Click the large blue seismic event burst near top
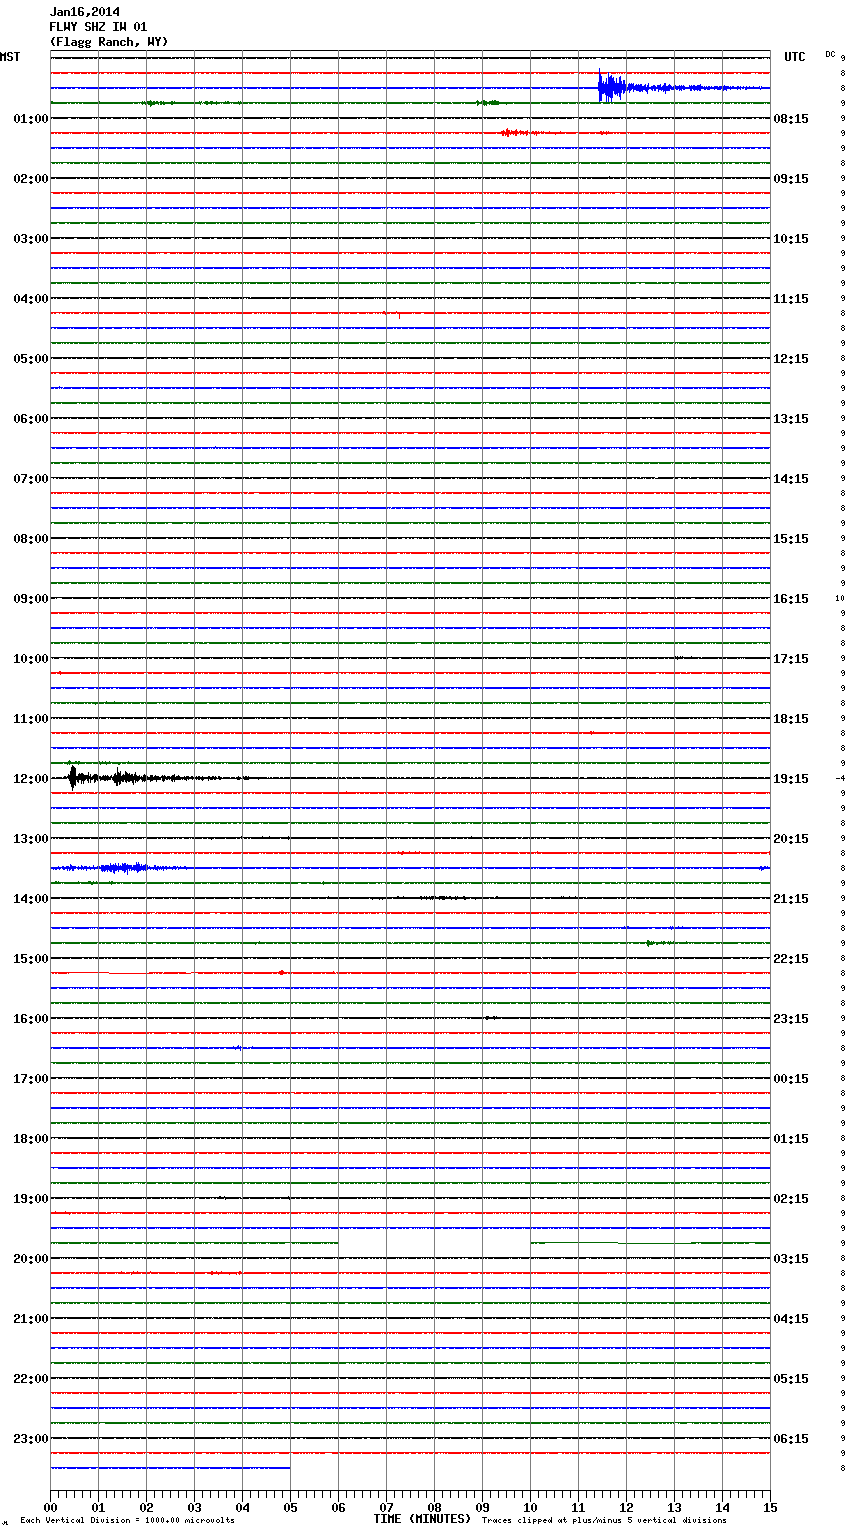Image resolution: width=850 pixels, height=1534 pixels. tap(612, 87)
